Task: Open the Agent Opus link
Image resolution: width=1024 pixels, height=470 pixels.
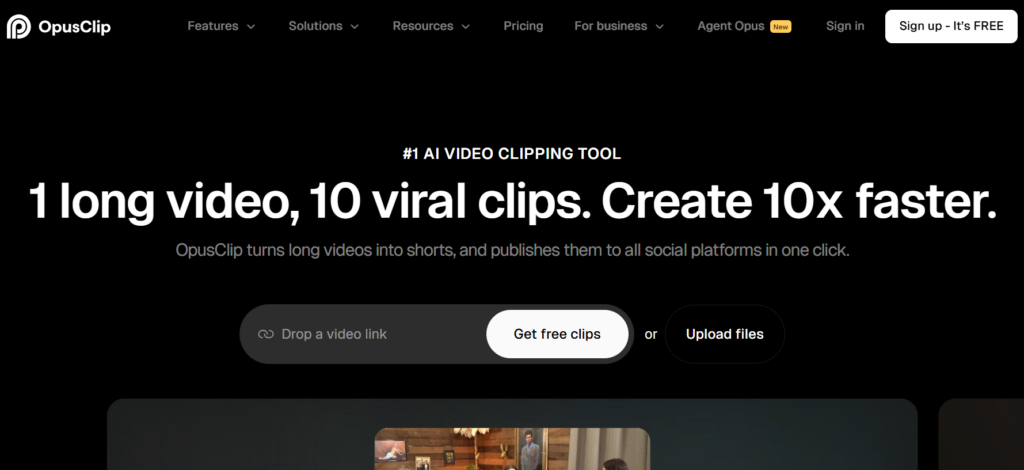Action: [x=731, y=26]
